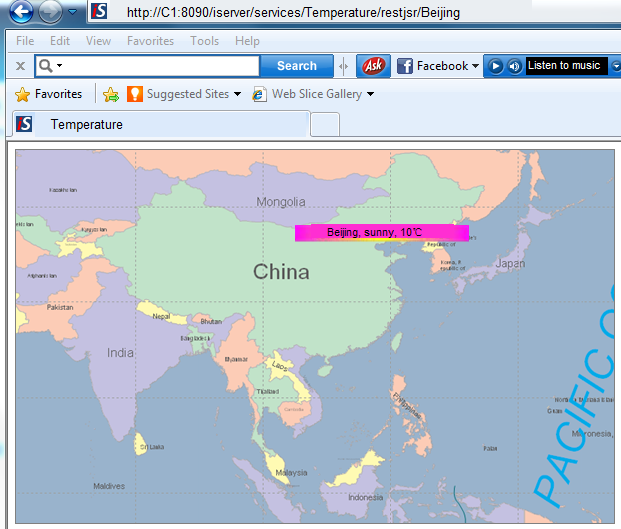Expand the Suggested Sites dropdown

[x=238, y=94]
